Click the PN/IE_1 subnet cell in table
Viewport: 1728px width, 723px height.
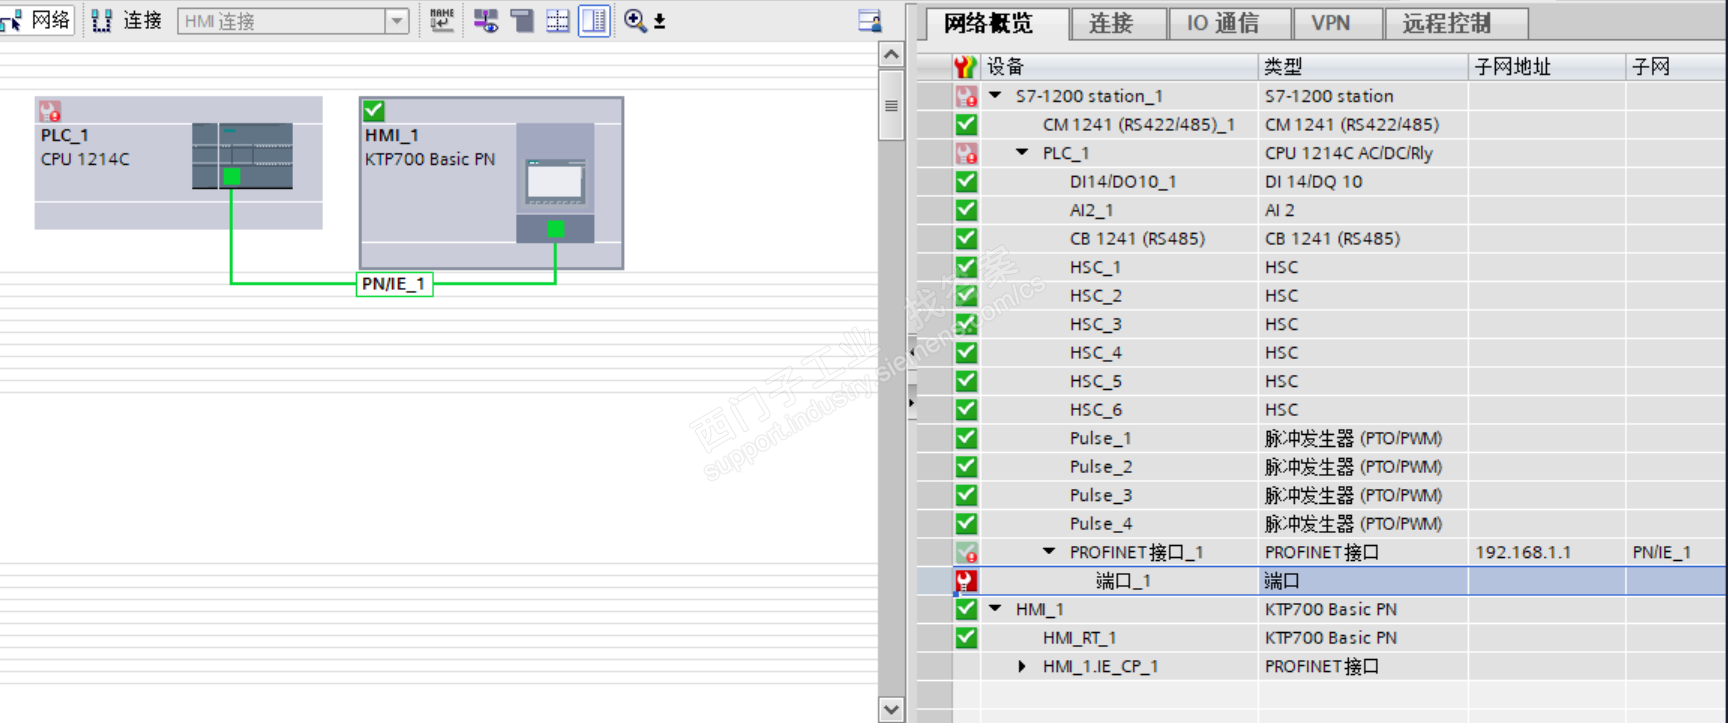coord(1677,552)
